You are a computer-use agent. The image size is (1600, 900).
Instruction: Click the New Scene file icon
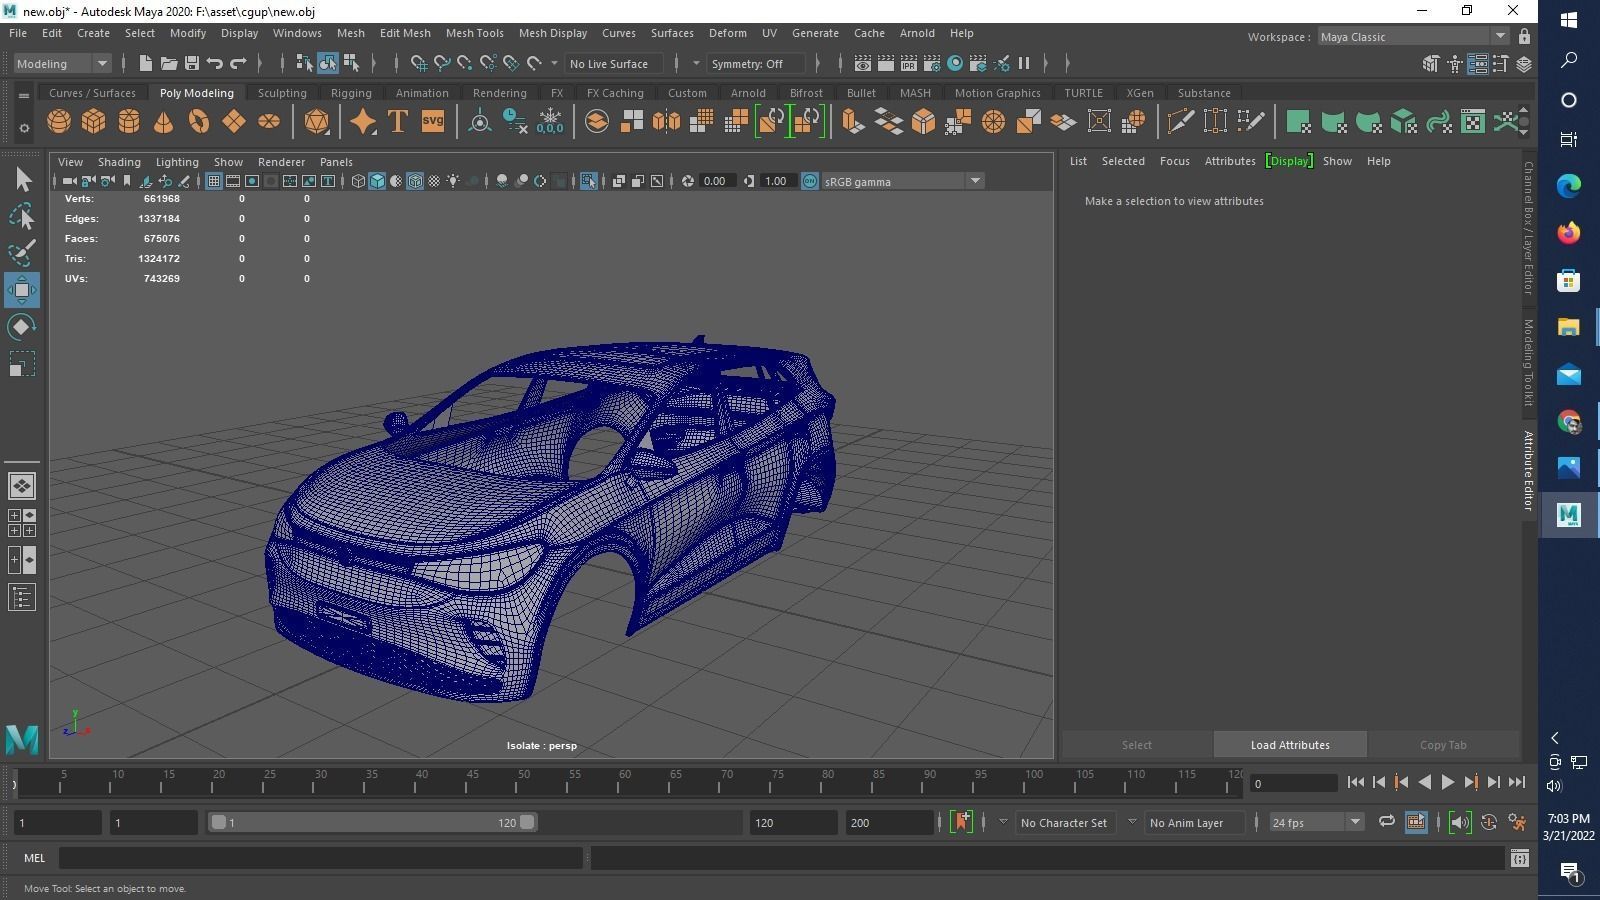coord(146,63)
